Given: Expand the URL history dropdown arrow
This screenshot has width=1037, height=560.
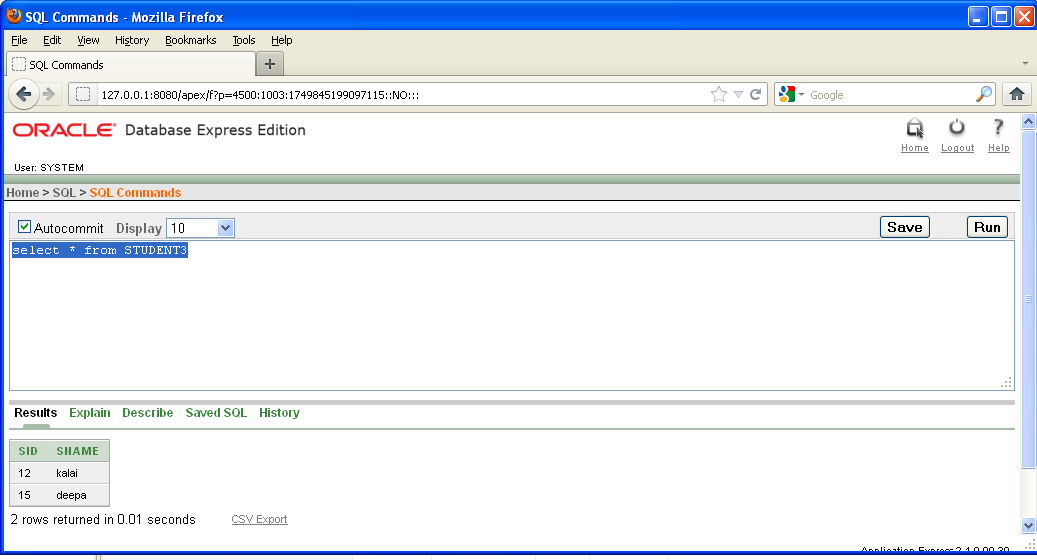Looking at the screenshot, I should [x=738, y=95].
